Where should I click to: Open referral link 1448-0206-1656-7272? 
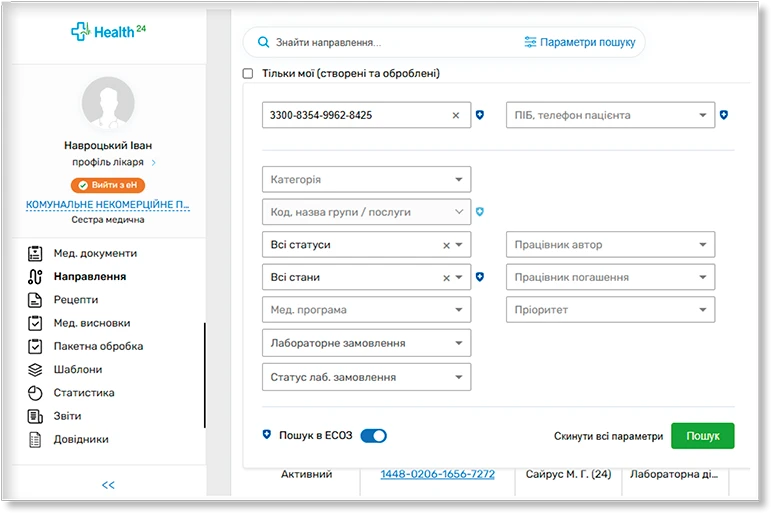pyautogui.click(x=437, y=474)
